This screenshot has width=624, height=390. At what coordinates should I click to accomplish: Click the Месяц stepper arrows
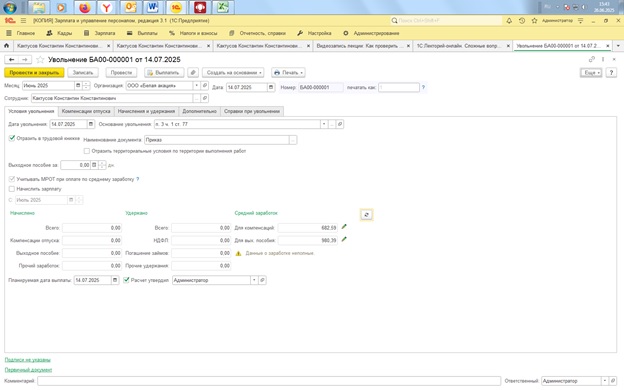[x=86, y=86]
